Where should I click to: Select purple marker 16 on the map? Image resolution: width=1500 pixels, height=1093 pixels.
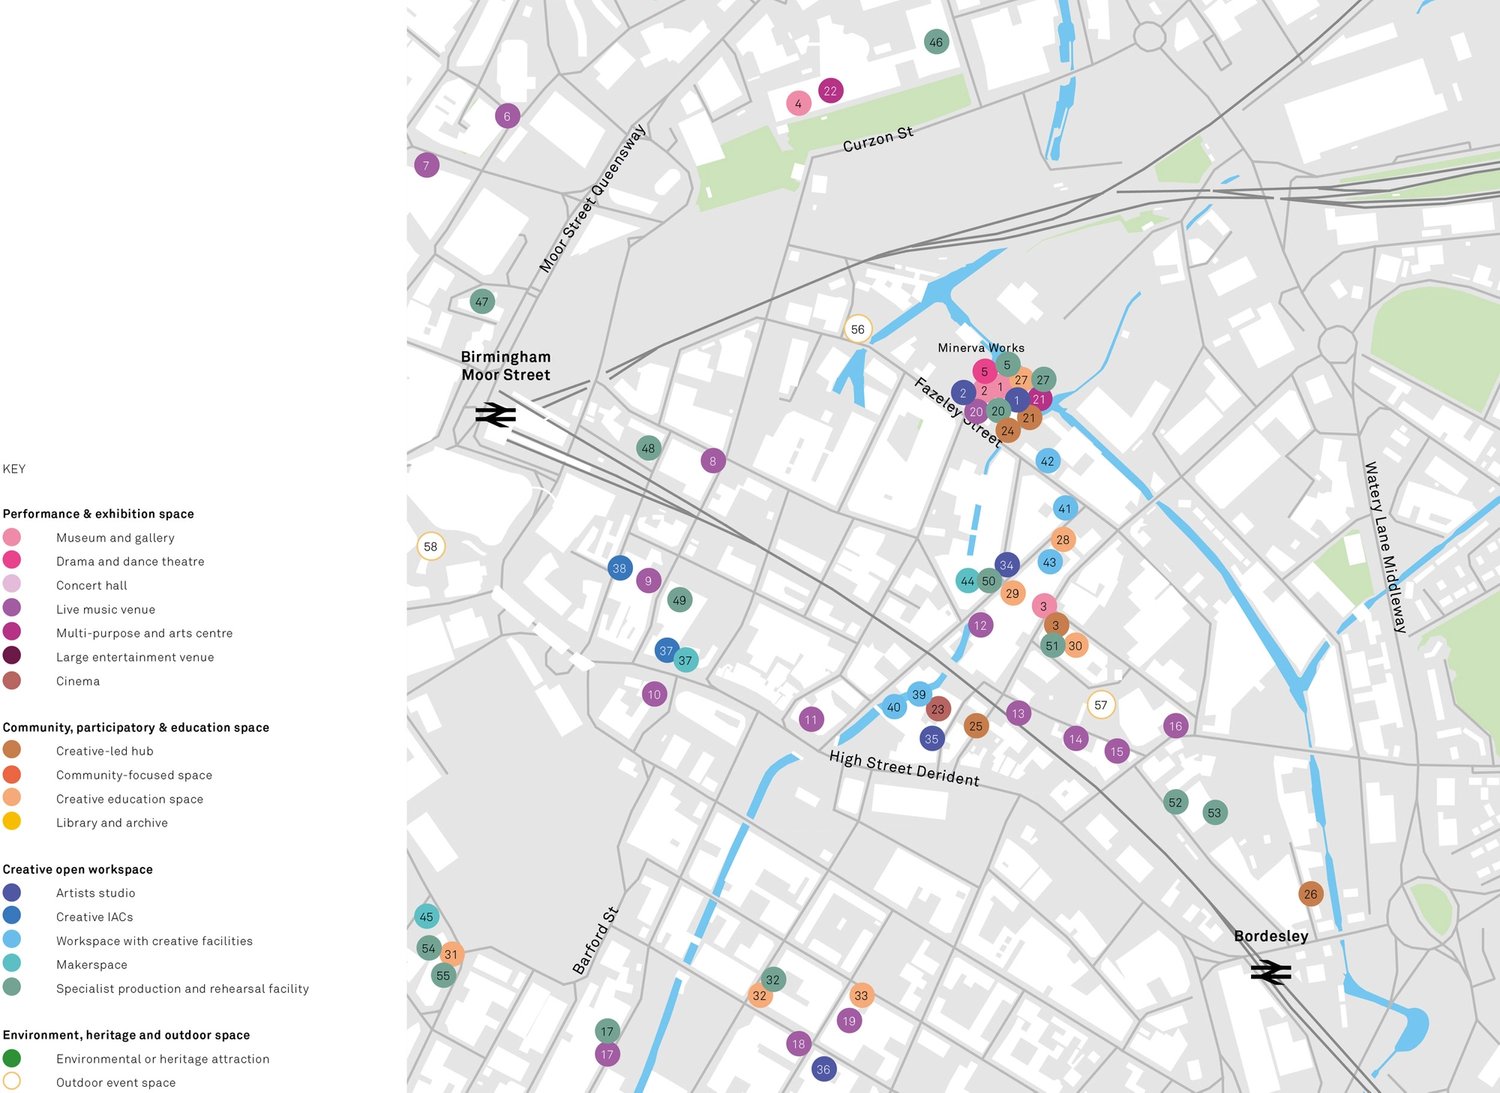click(x=1175, y=726)
